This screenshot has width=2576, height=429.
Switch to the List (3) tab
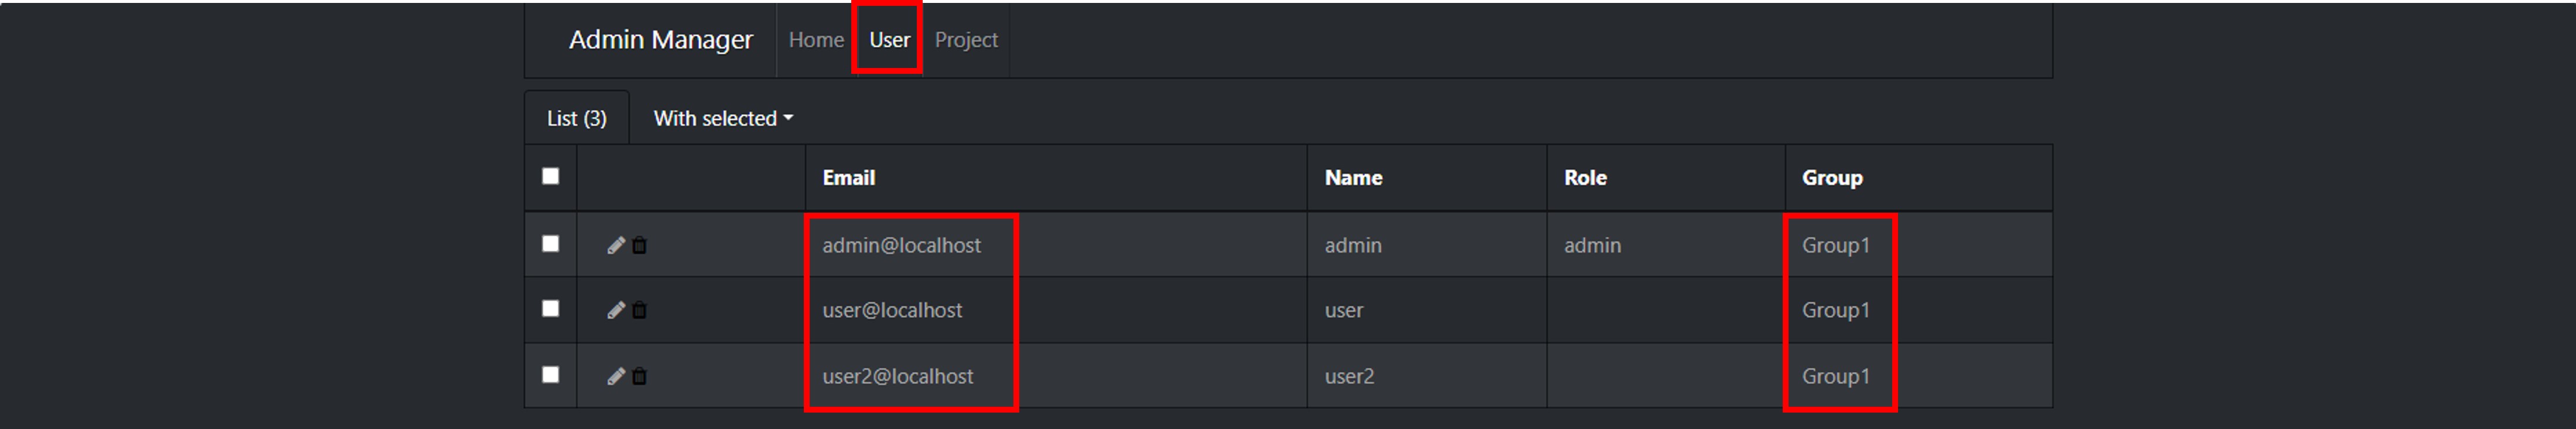[577, 118]
